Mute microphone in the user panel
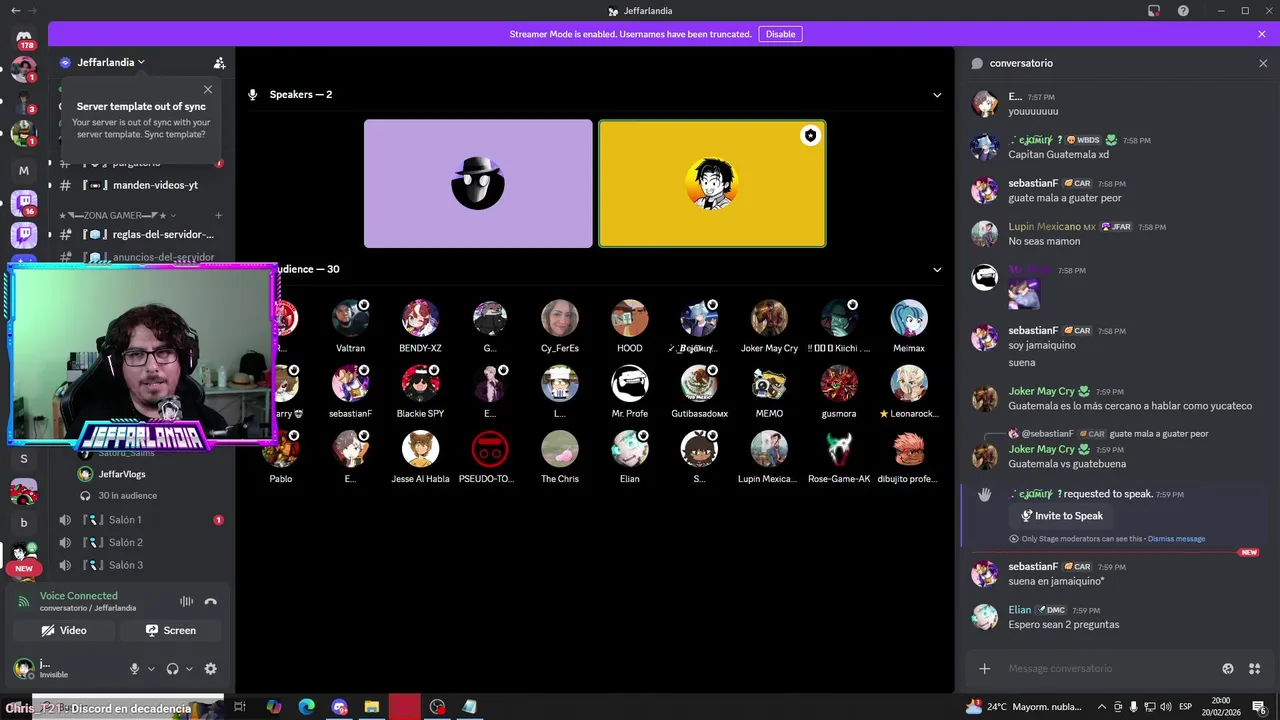1280x720 pixels. coord(134,669)
